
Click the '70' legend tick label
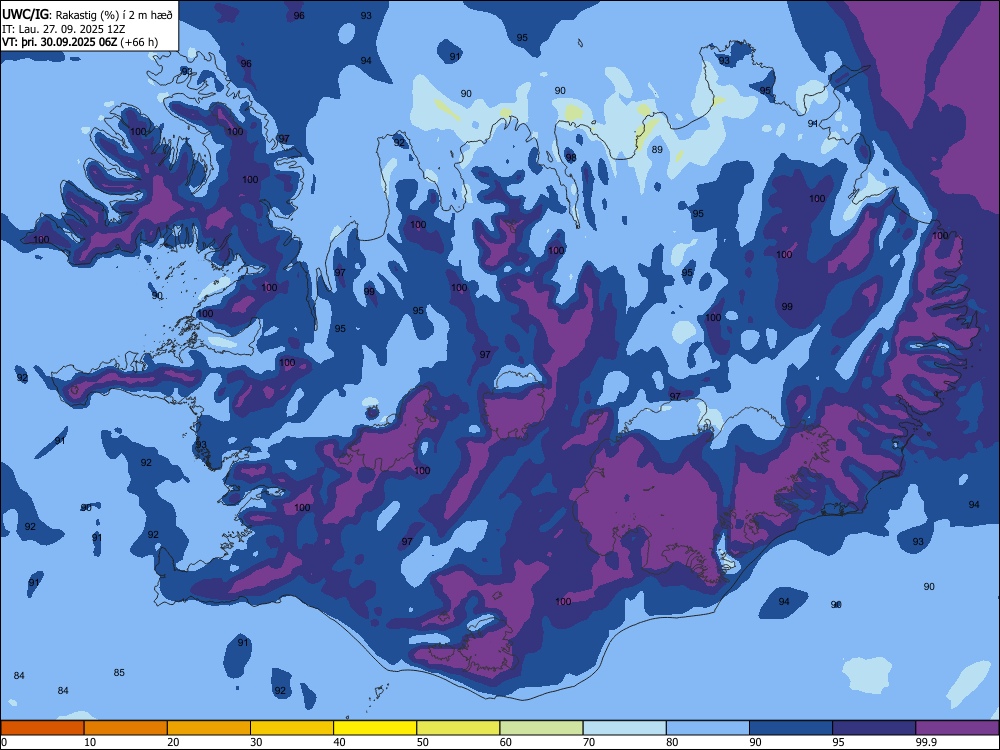(x=589, y=742)
